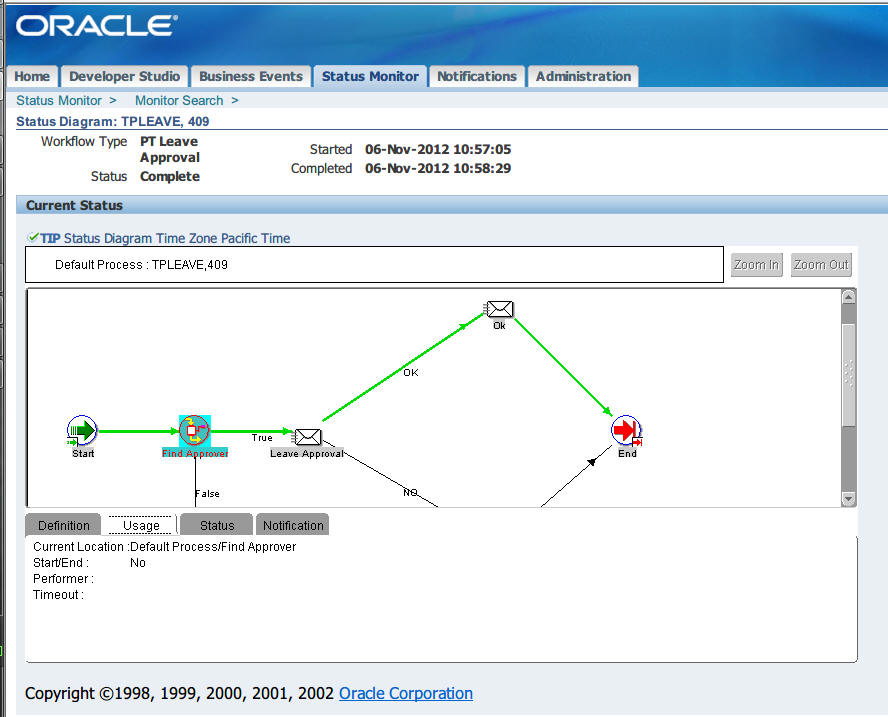Click the Zoom Out button
Image resolution: width=888 pixels, height=717 pixels.
click(821, 264)
